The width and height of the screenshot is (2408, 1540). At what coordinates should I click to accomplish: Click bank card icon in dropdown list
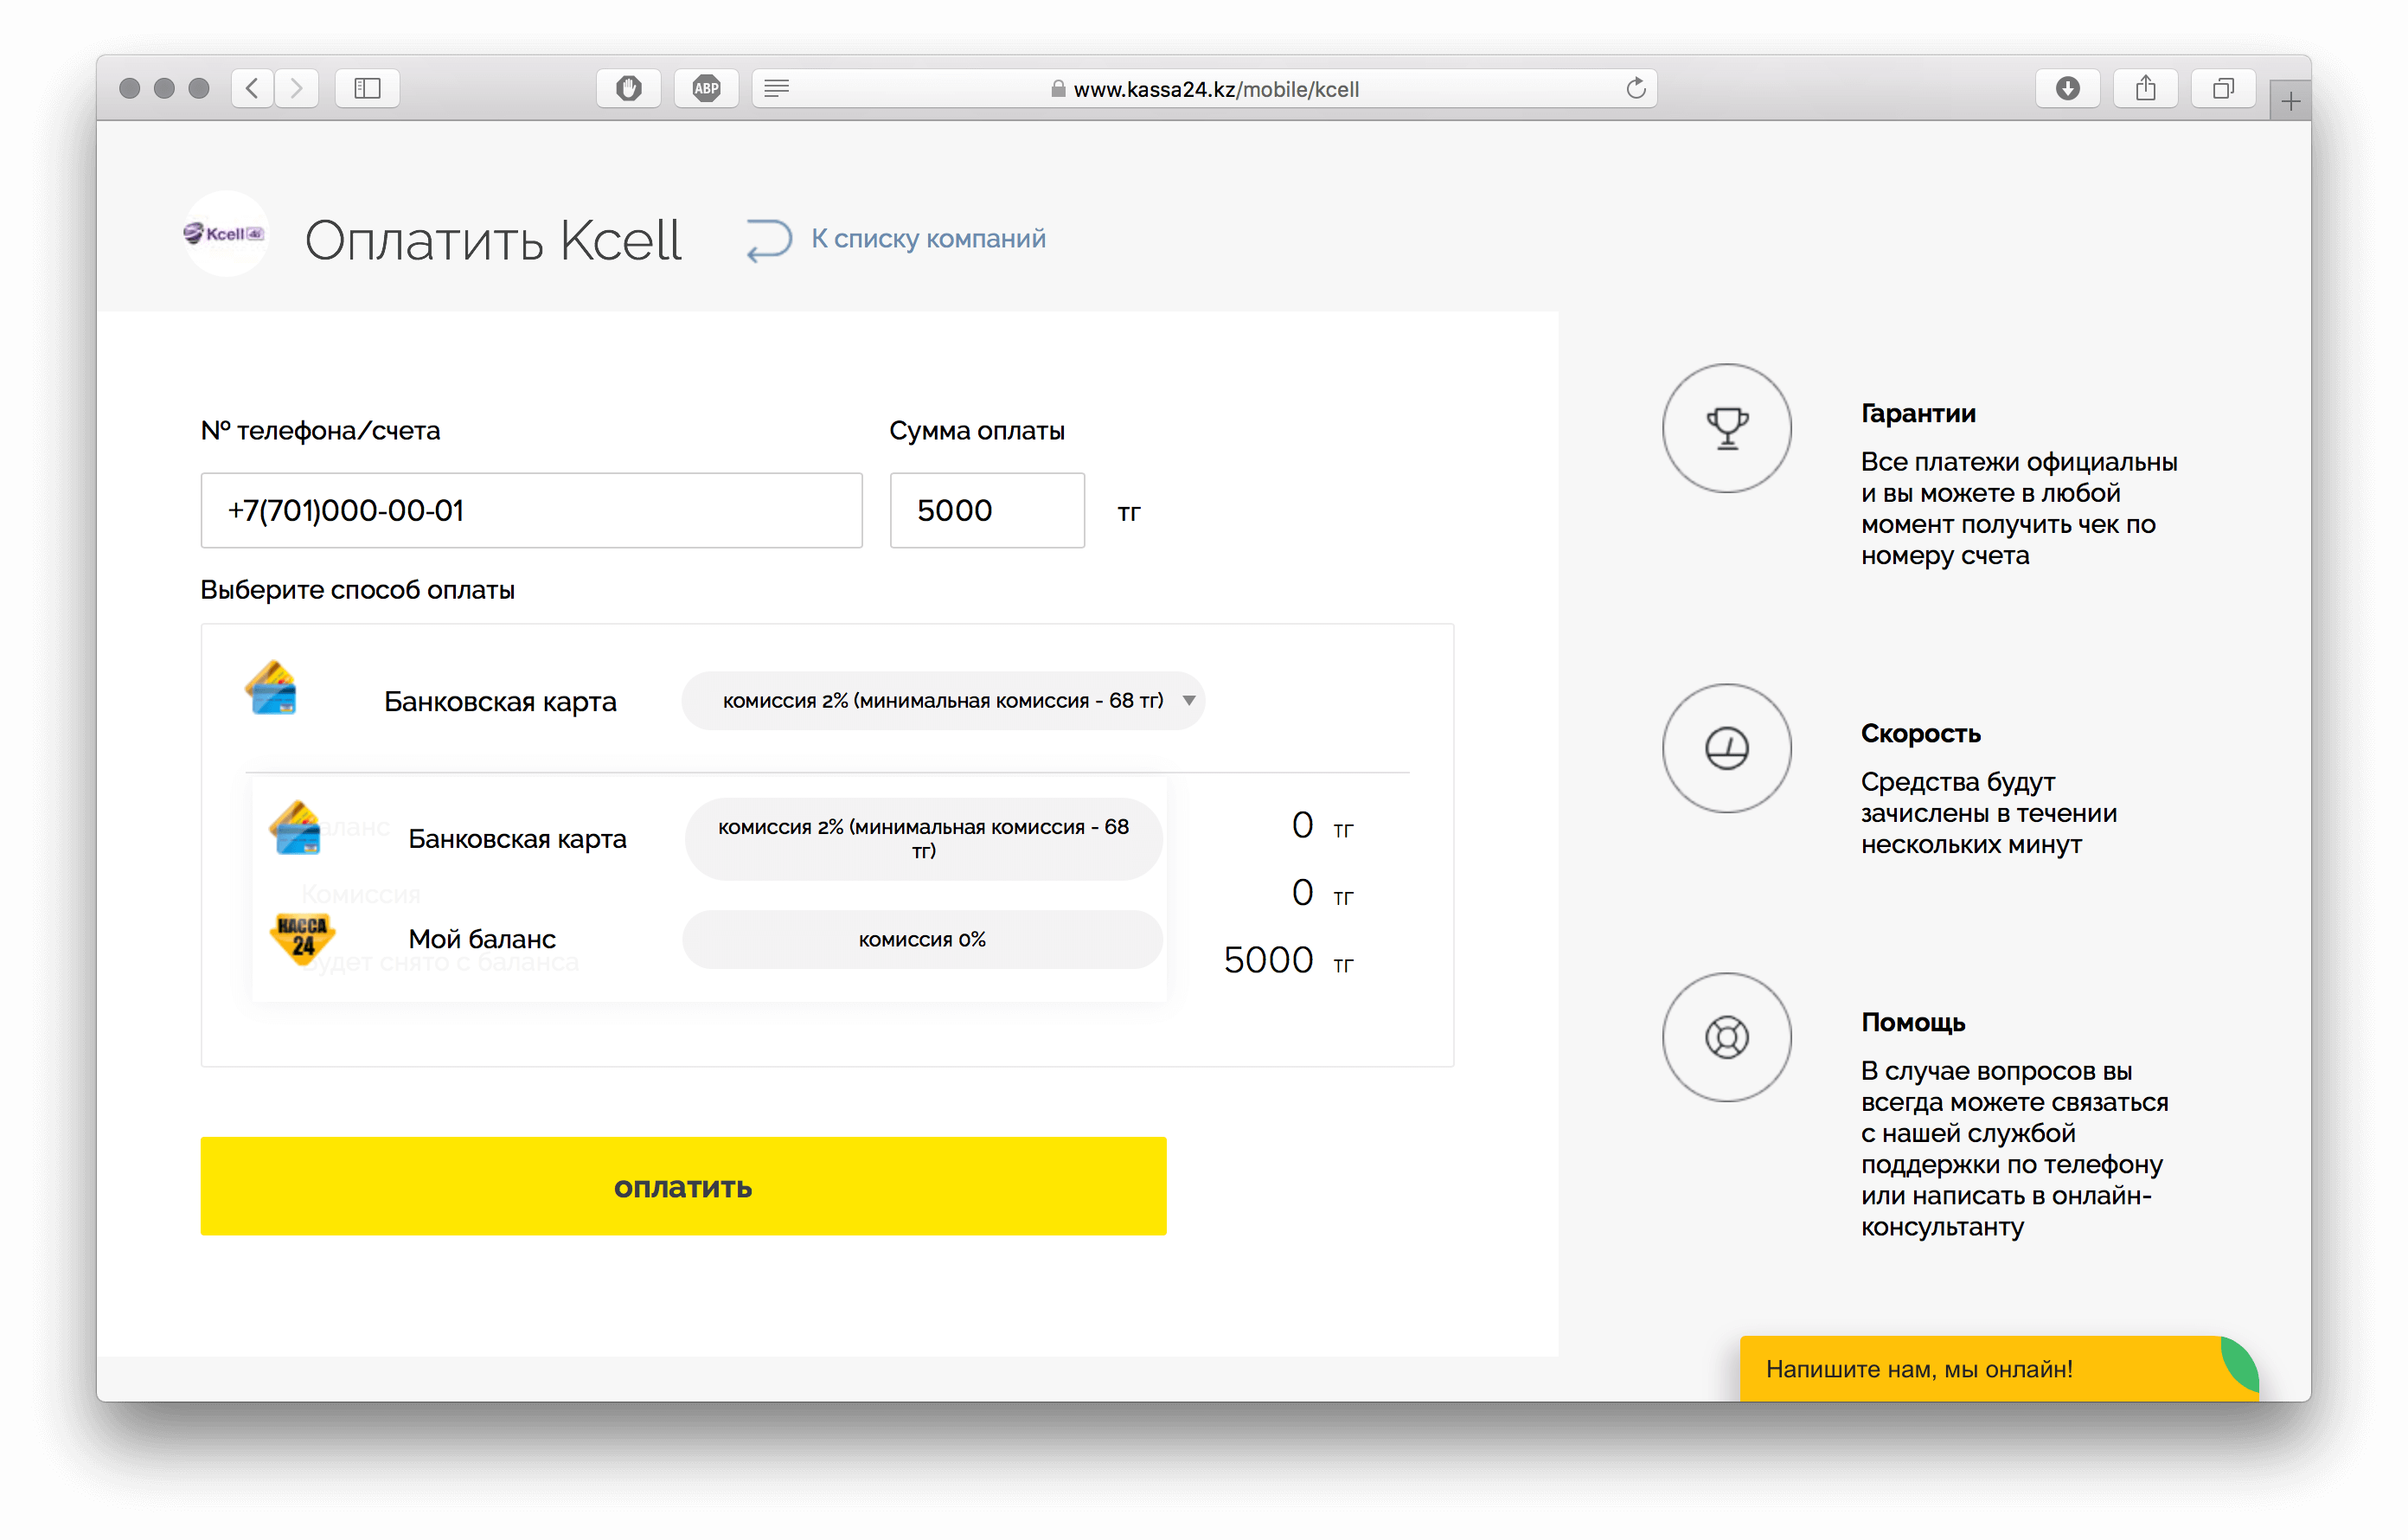pos(296,827)
